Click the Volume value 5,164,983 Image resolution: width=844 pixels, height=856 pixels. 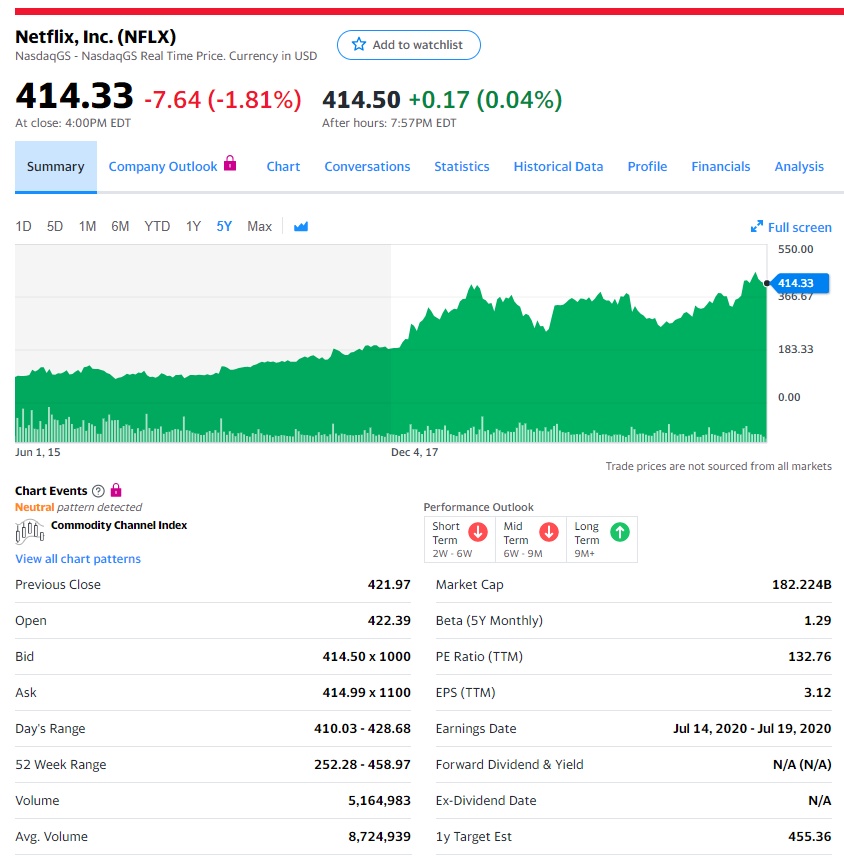point(379,801)
